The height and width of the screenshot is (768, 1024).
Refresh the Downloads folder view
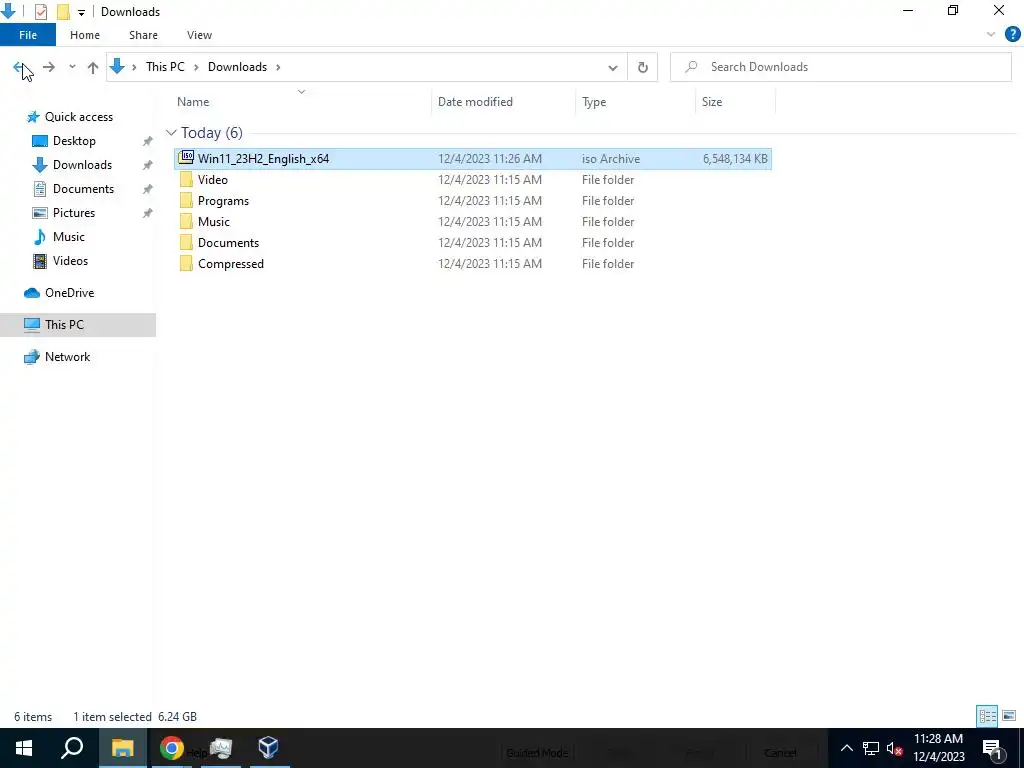[x=643, y=67]
